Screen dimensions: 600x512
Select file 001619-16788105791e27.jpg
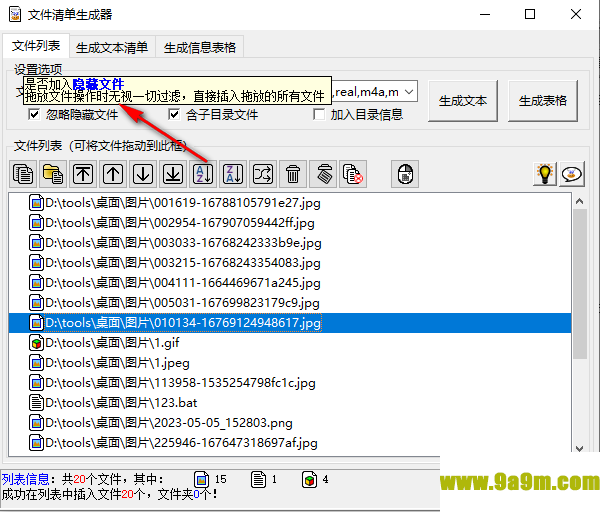(x=290, y=203)
